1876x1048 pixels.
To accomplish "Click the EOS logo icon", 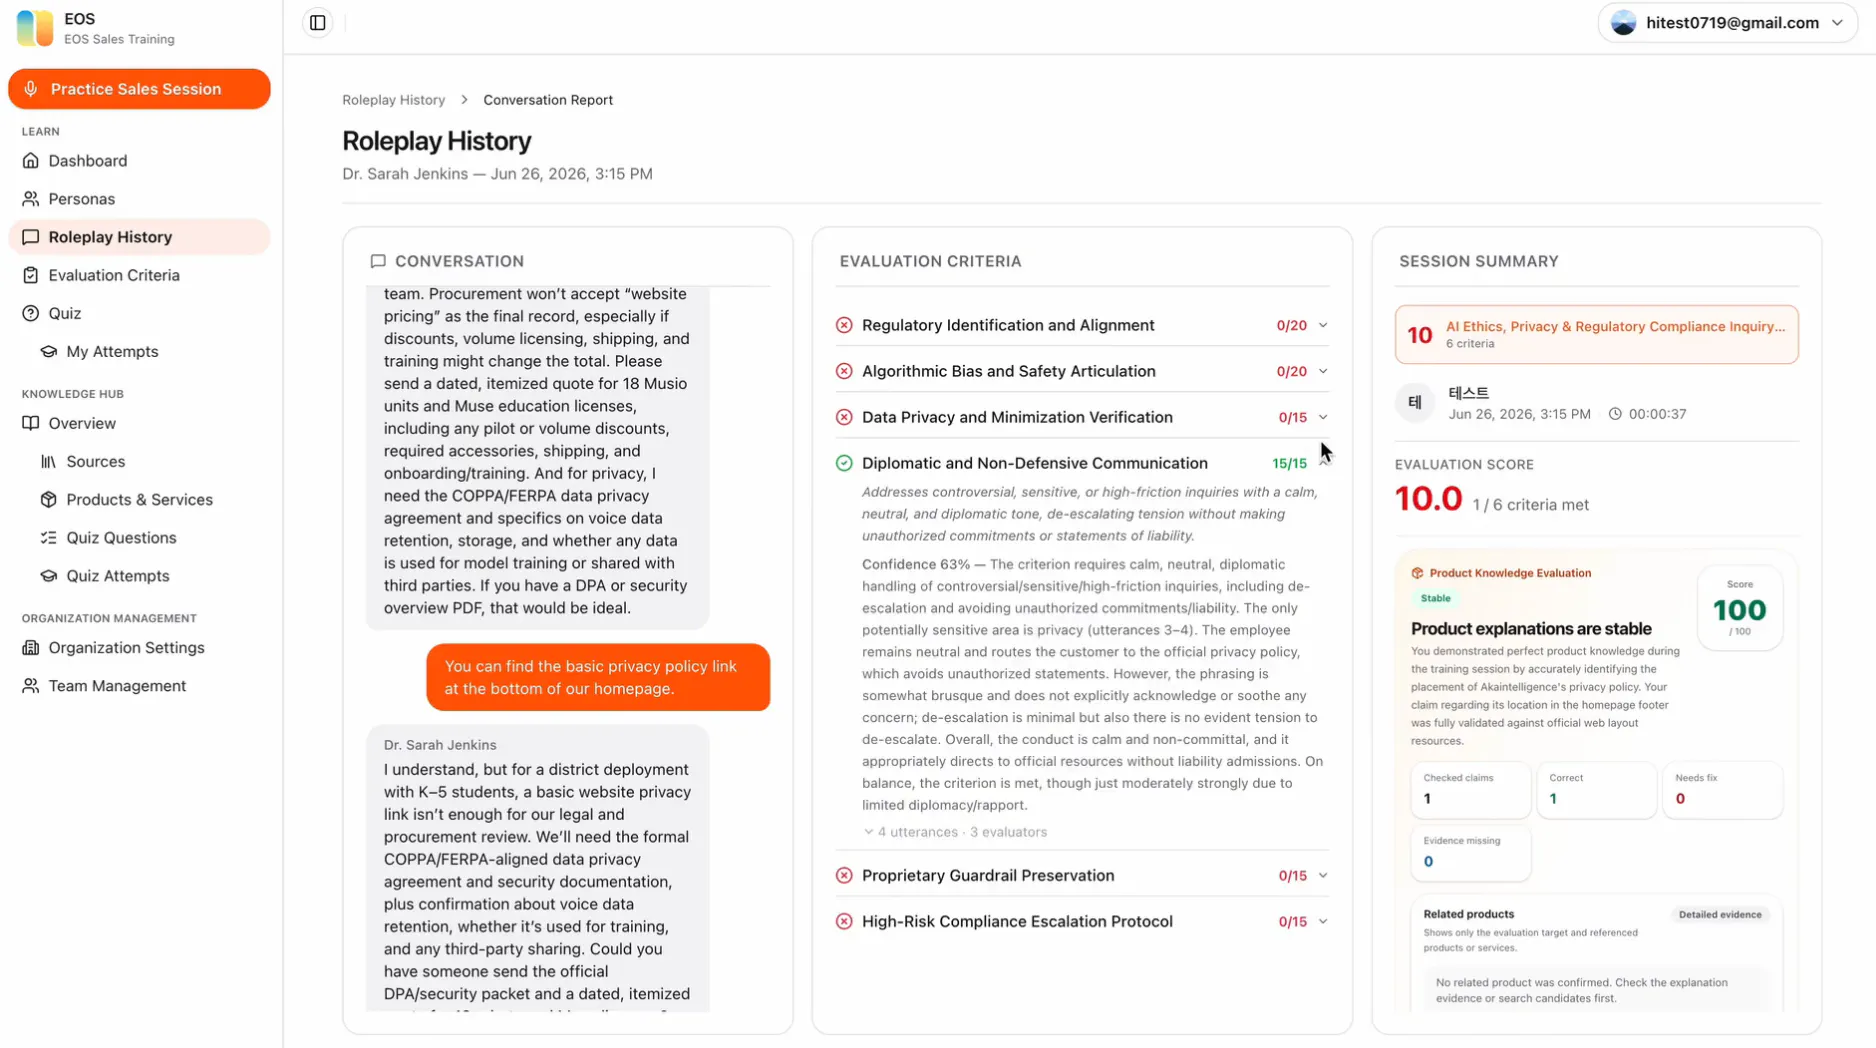I will point(35,28).
